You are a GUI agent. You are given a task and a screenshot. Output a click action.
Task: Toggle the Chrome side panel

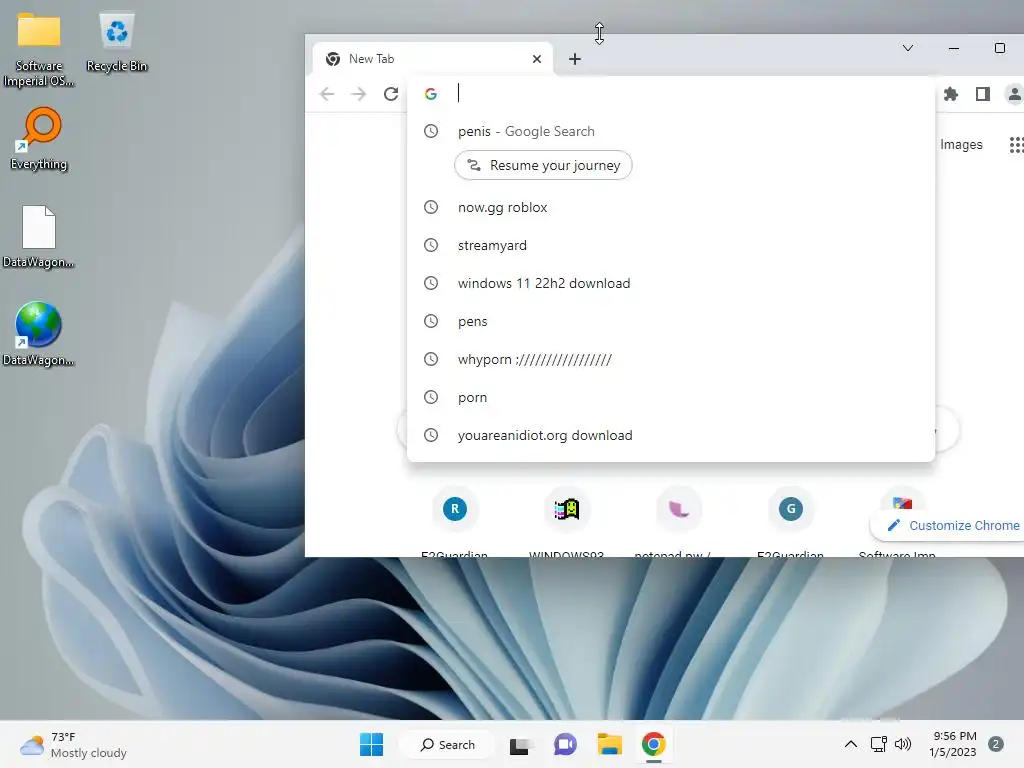(983, 94)
